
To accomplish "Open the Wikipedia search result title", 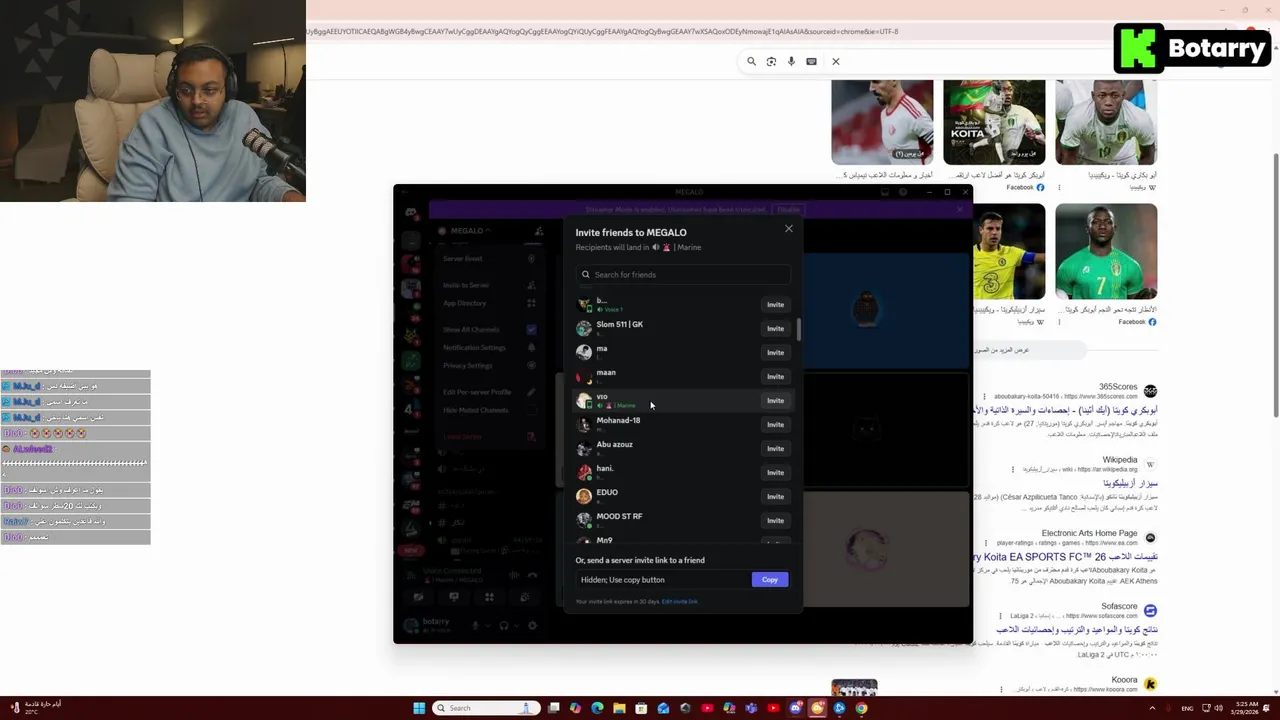I will [1130, 483].
